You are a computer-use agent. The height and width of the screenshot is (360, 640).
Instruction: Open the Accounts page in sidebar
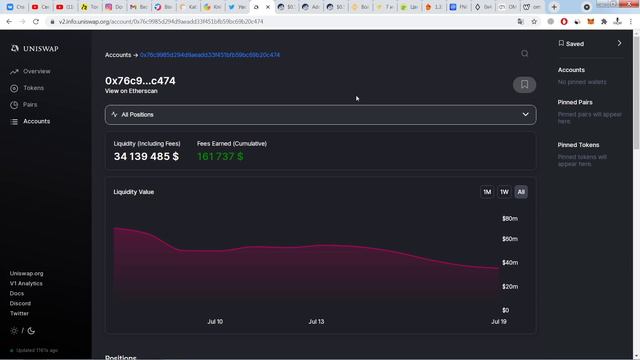point(37,122)
